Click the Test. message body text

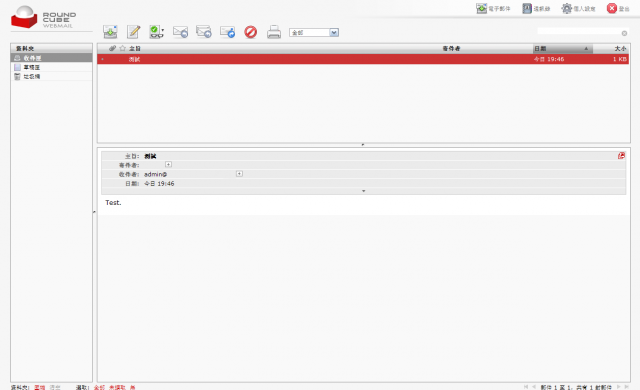pos(113,202)
